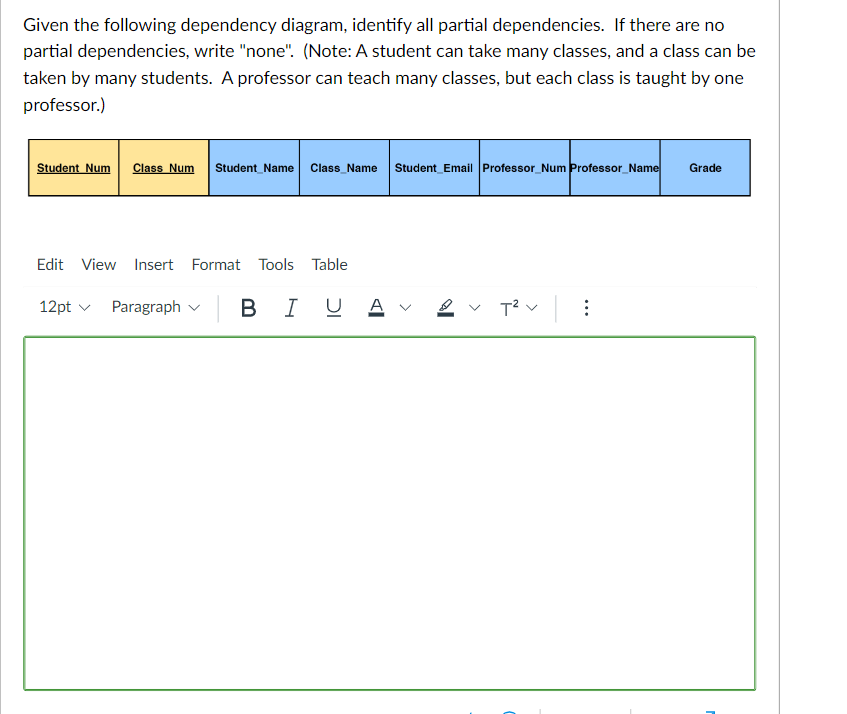
Task: Open the Format menu
Action: [216, 264]
